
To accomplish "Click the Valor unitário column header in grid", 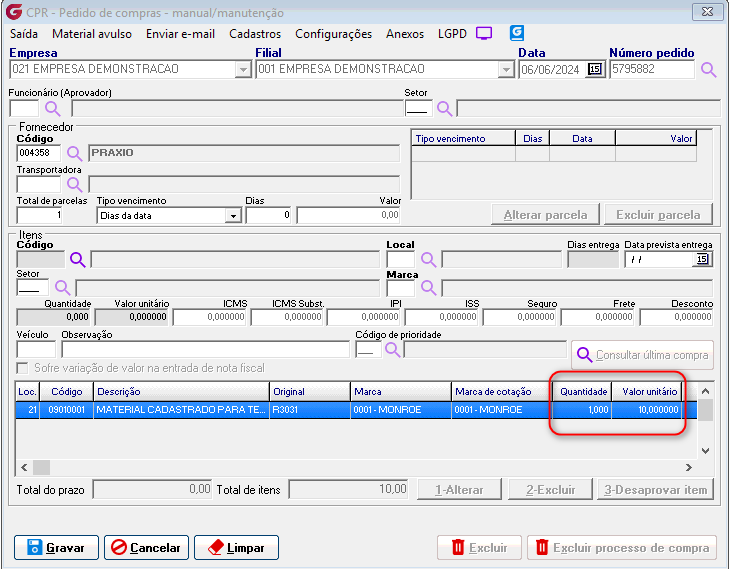I will coord(647,392).
